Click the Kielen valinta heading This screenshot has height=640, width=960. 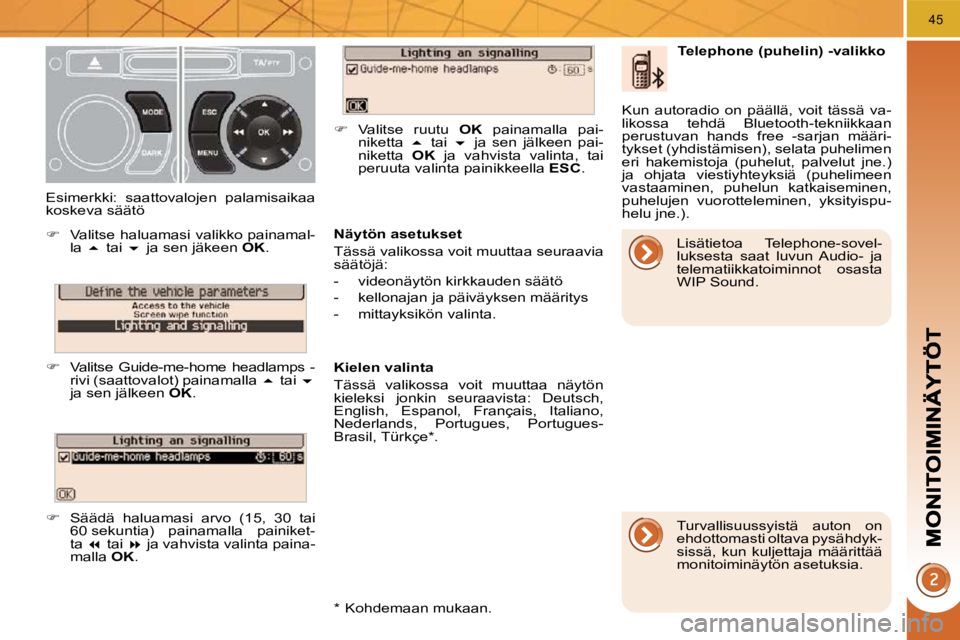pyautogui.click(x=383, y=367)
